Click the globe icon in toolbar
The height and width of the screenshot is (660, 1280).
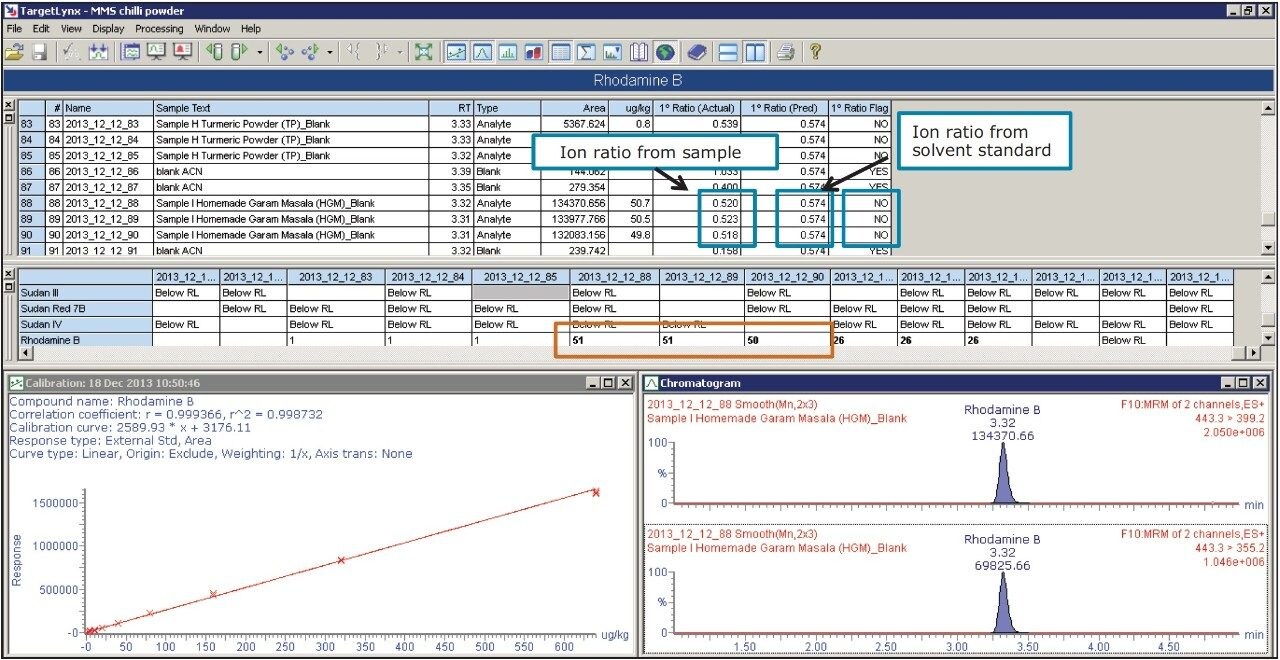(665, 51)
